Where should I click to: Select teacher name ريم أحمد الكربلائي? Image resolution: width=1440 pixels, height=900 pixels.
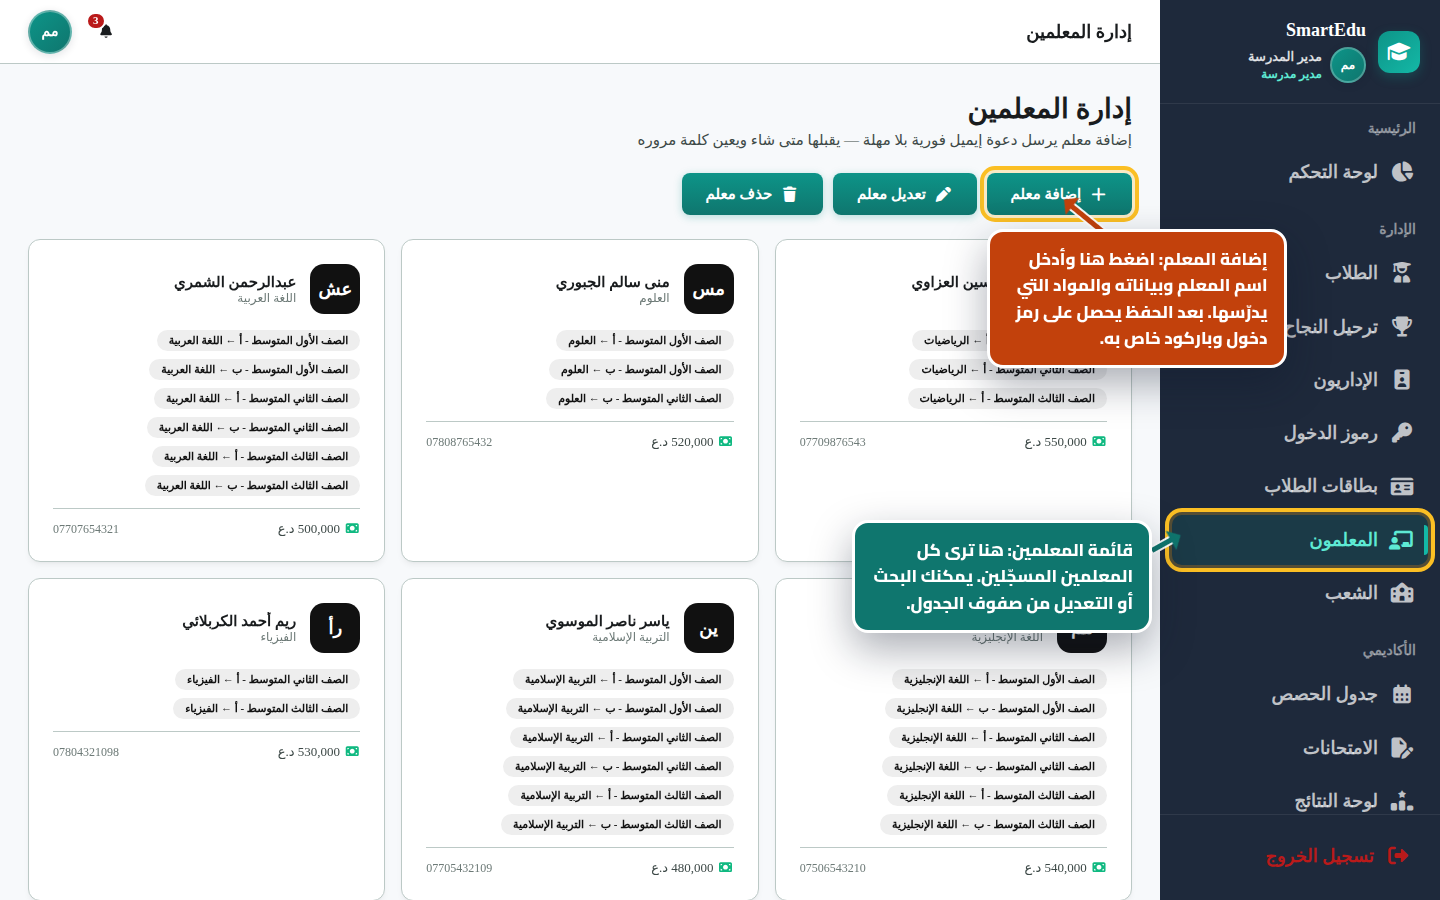click(x=239, y=621)
